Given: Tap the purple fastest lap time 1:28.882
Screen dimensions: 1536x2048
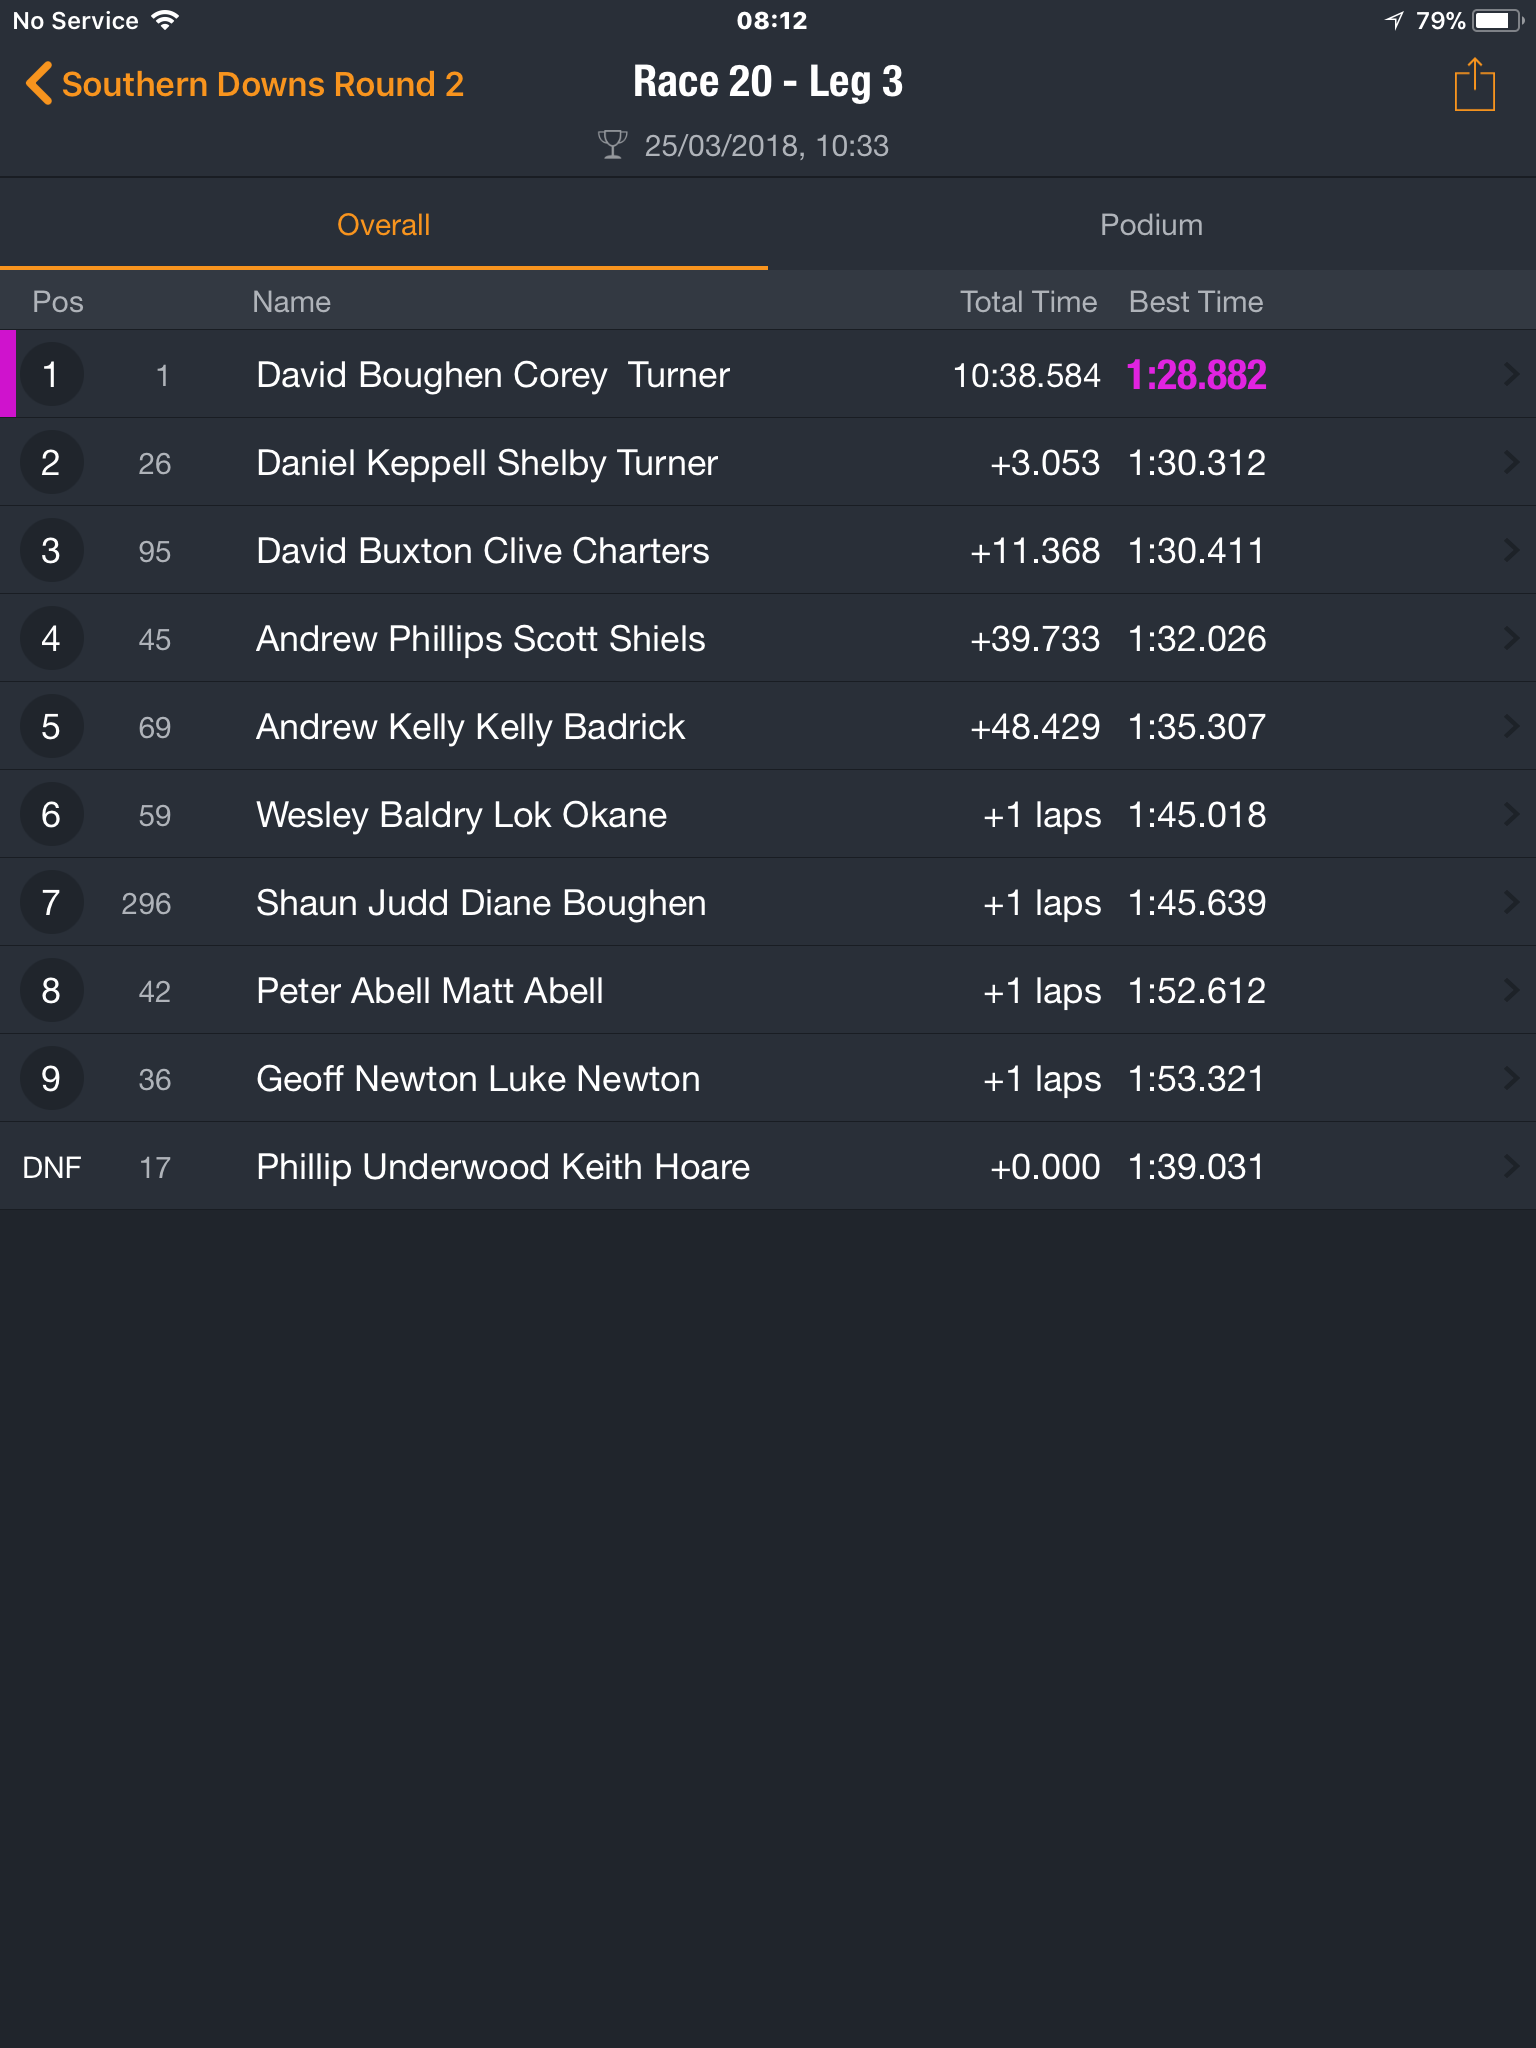Looking at the screenshot, I should tap(1196, 375).
